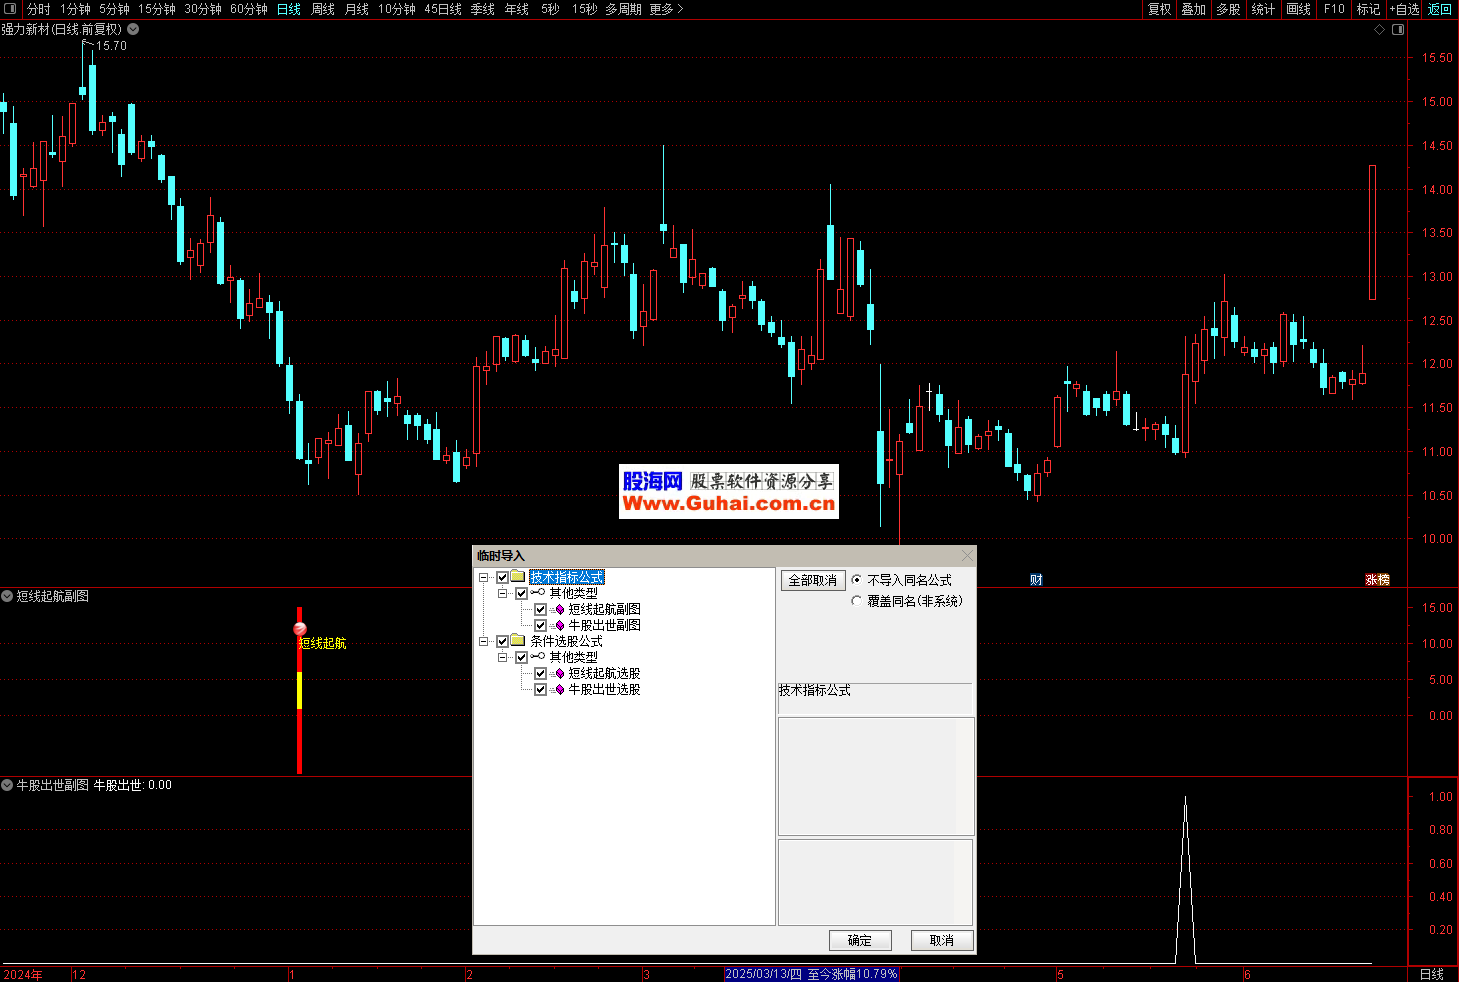1459x982 pixels.
Task: Expand the 更多 periods menu
Action: coord(666,9)
